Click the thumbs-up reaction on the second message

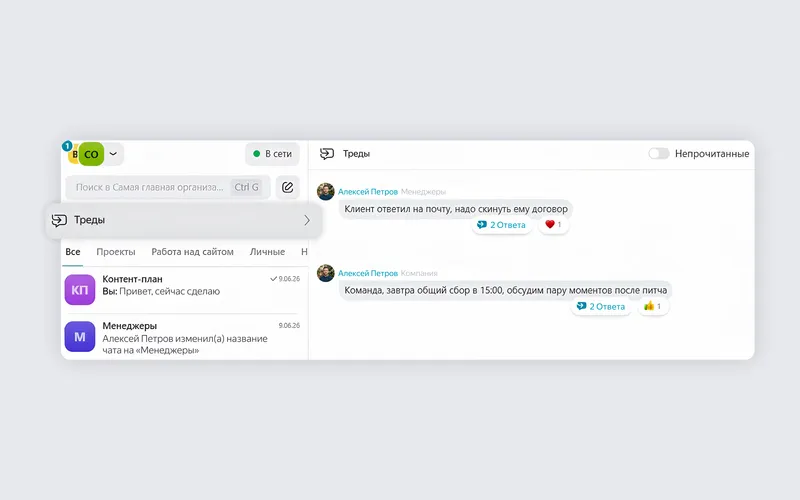point(653,306)
